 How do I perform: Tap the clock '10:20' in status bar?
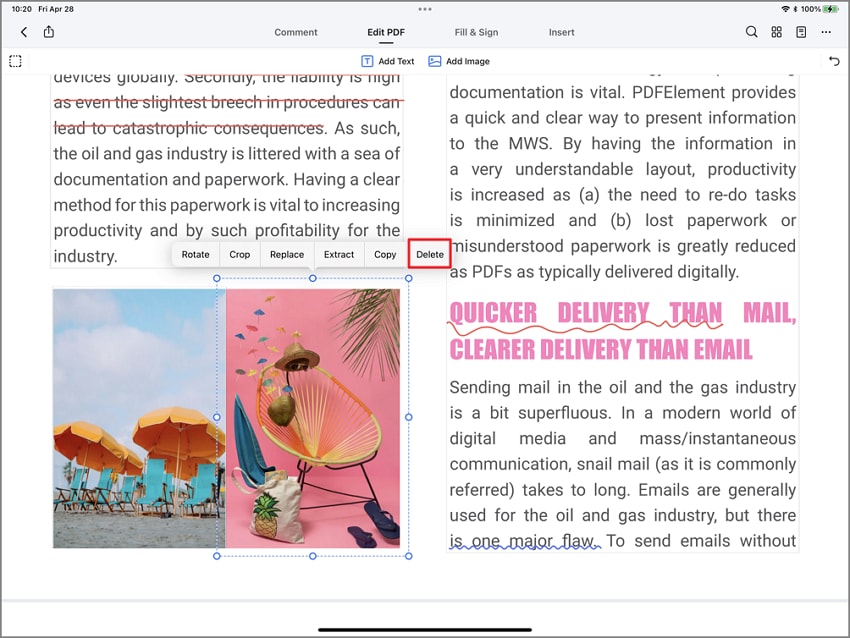pyautogui.click(x=21, y=9)
